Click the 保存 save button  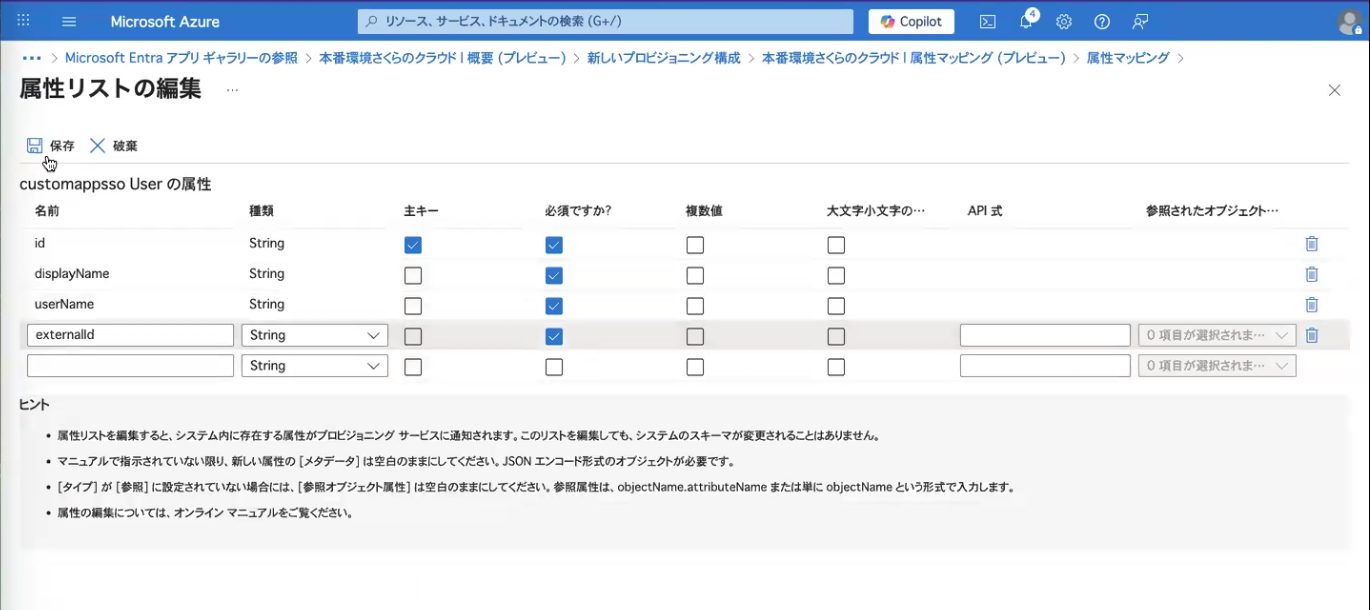pos(51,145)
